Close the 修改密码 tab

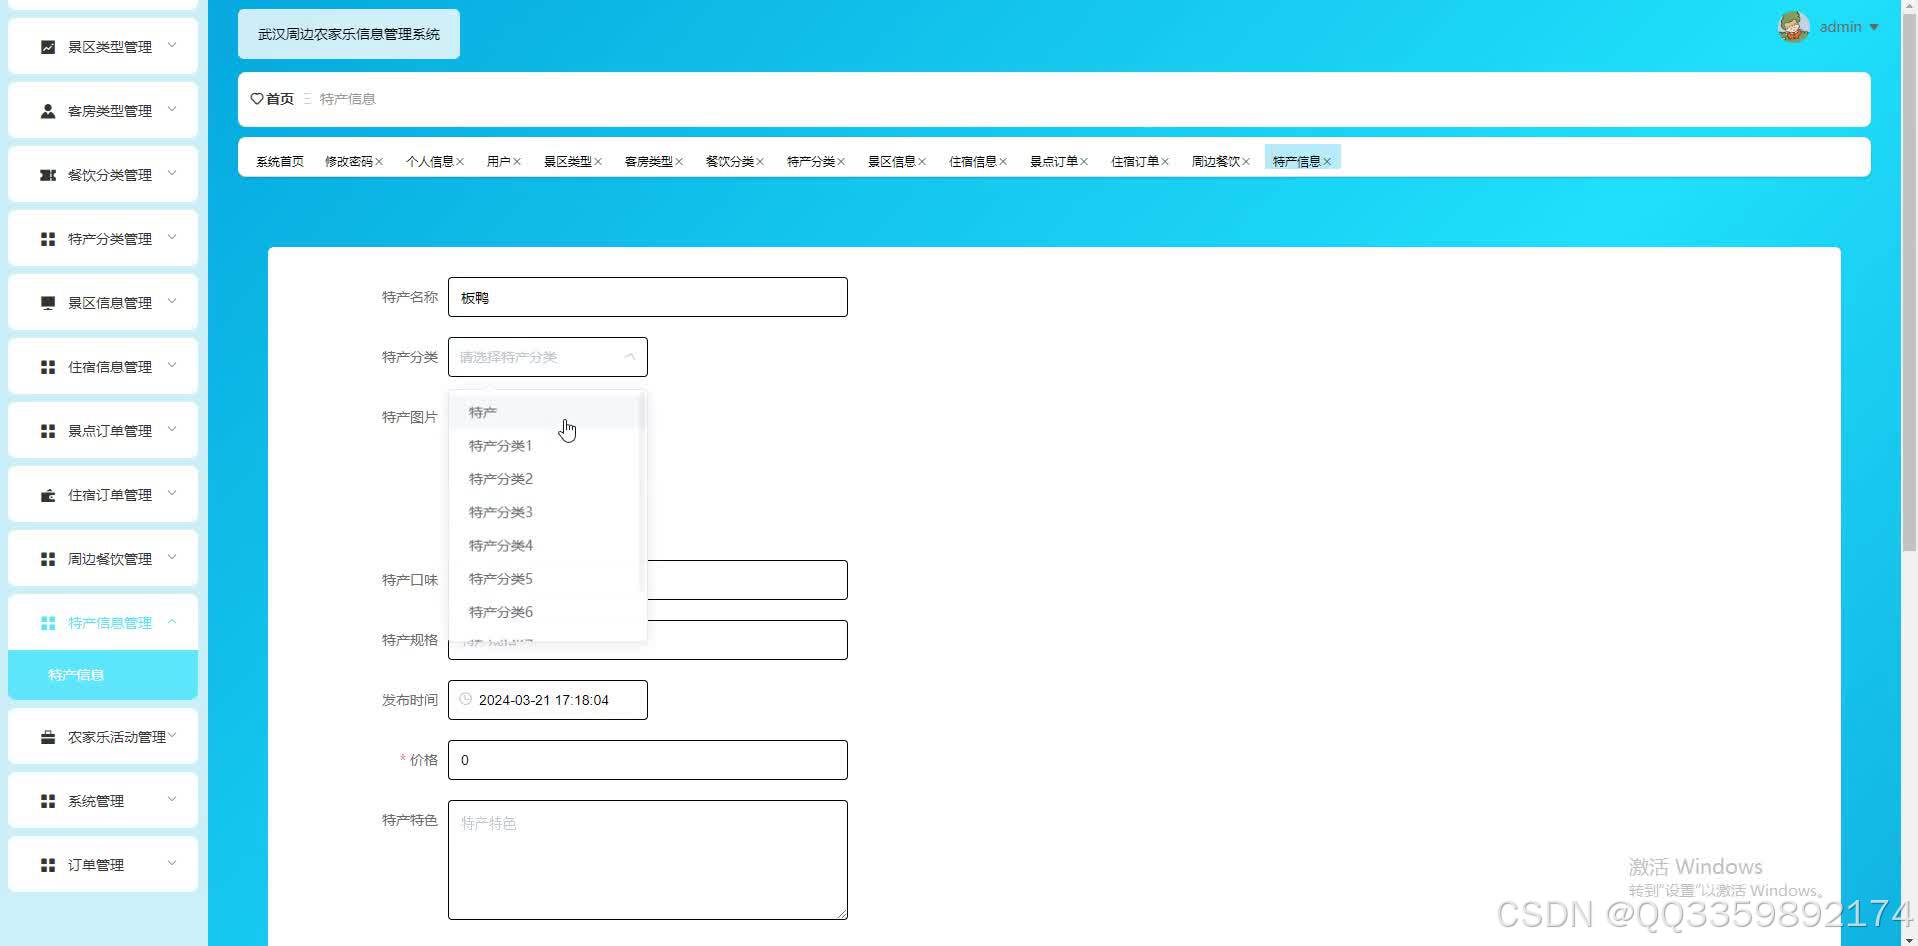(379, 162)
